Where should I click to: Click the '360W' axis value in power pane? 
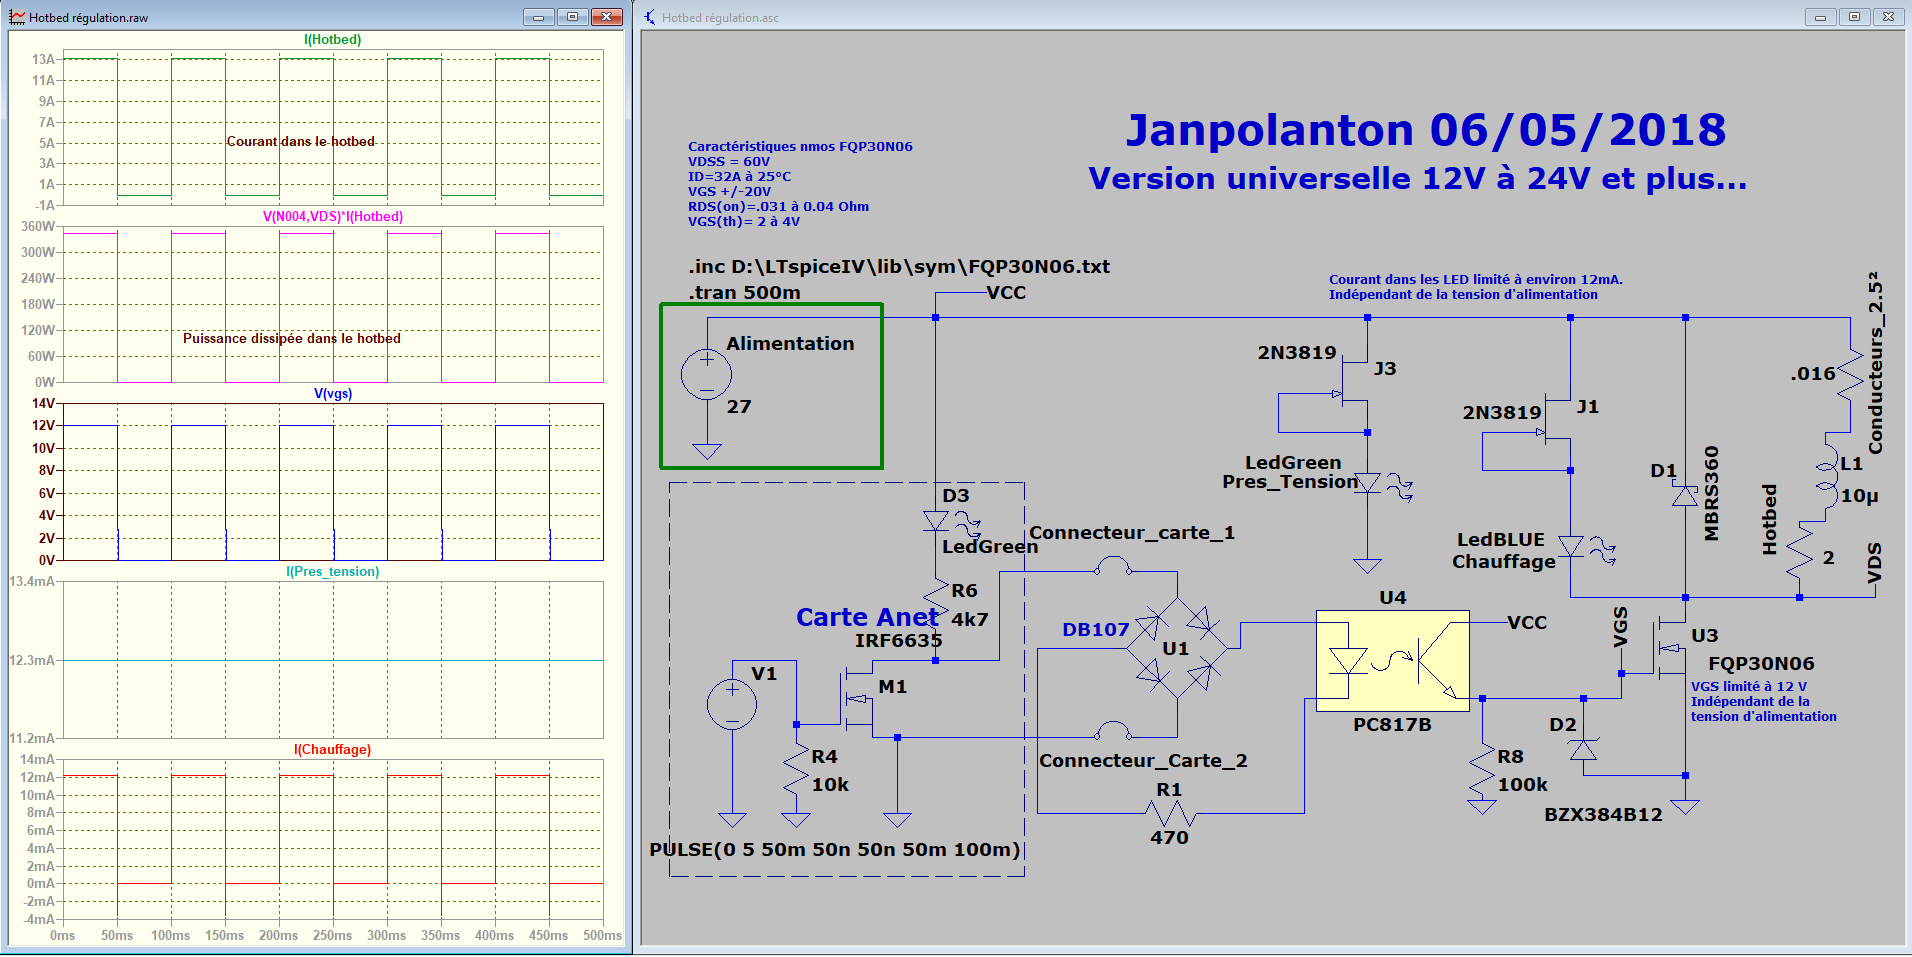point(38,227)
